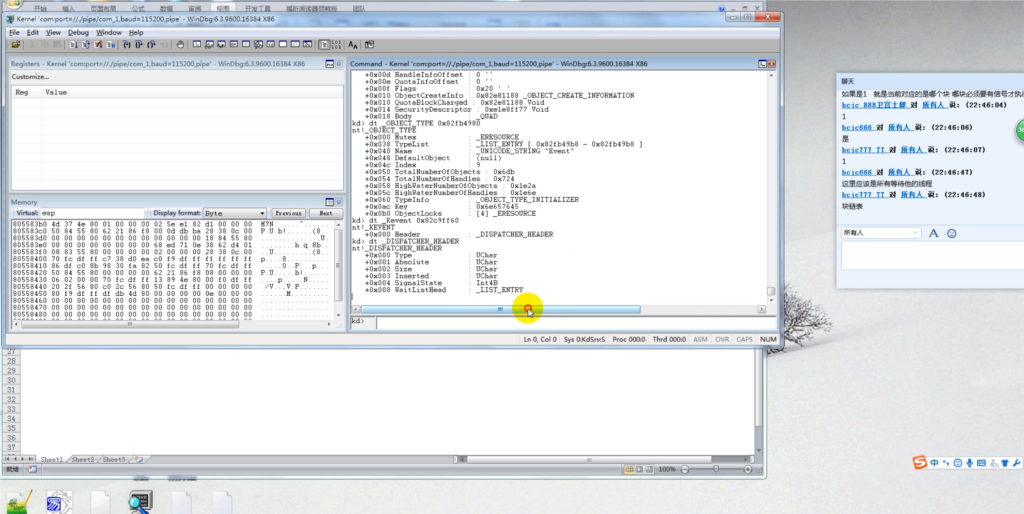Click the Sogou input method 'S' icon
The width and height of the screenshot is (1024, 514).
[x=920, y=462]
